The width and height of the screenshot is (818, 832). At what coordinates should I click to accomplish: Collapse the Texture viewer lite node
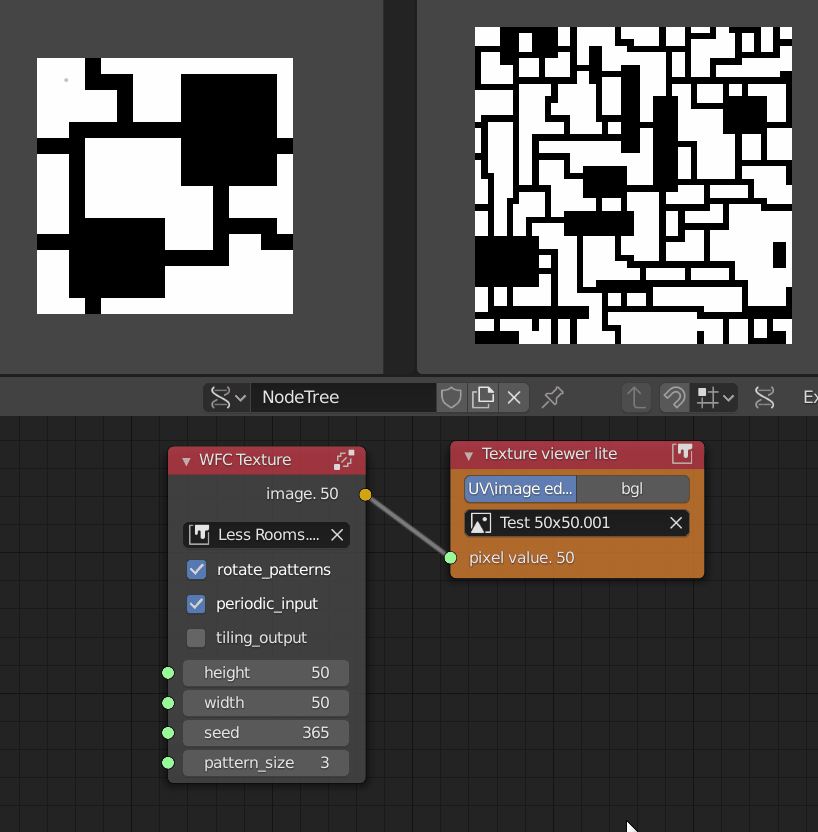468,454
